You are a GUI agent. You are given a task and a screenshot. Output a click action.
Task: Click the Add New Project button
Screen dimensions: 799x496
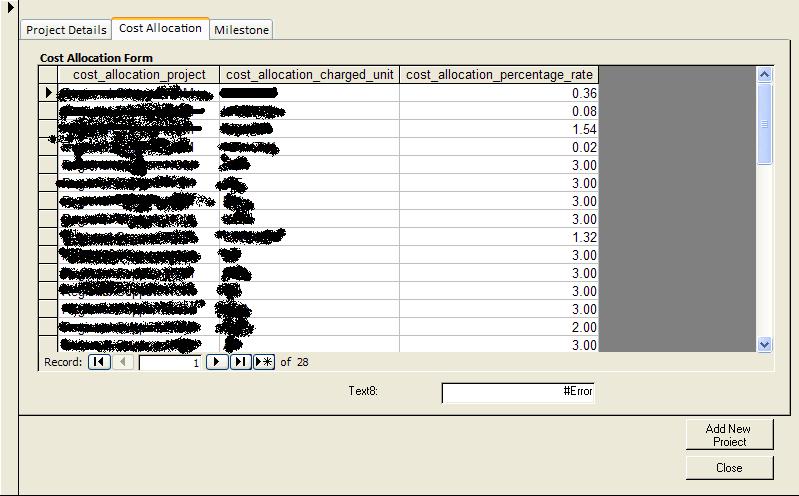click(x=729, y=435)
